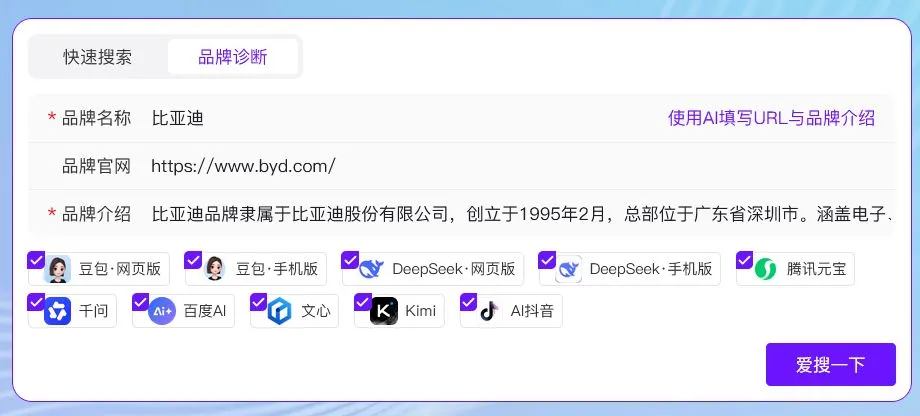Deselect the Kimi checkbox

(363, 302)
